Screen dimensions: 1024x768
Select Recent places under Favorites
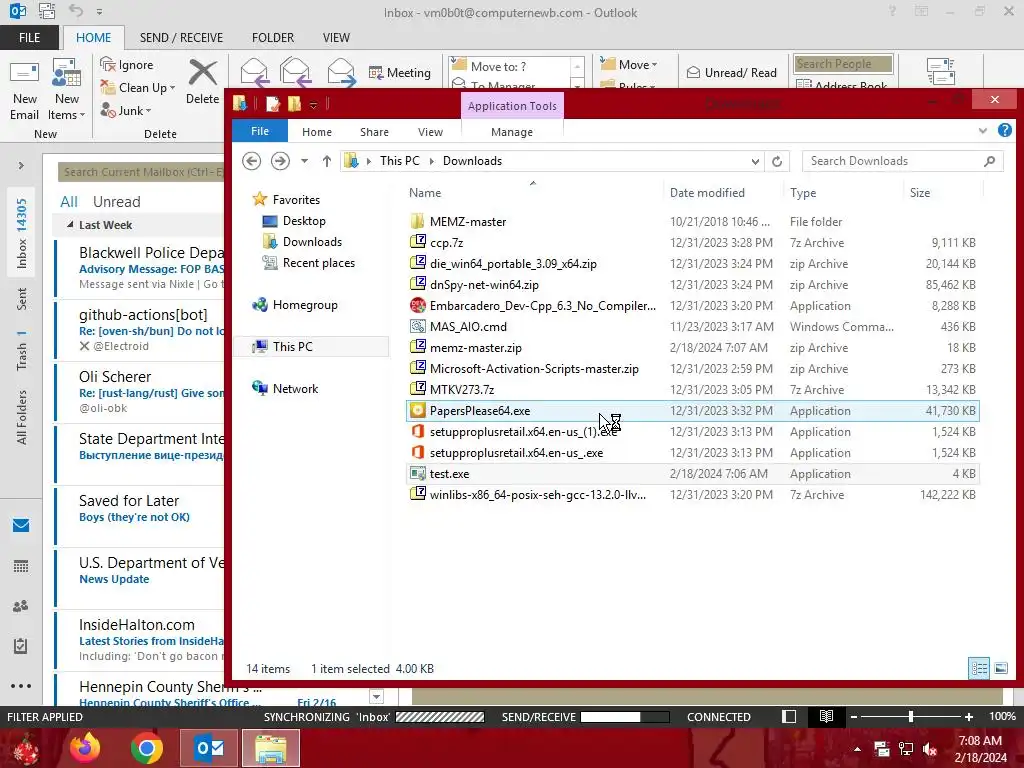[x=308, y=263]
